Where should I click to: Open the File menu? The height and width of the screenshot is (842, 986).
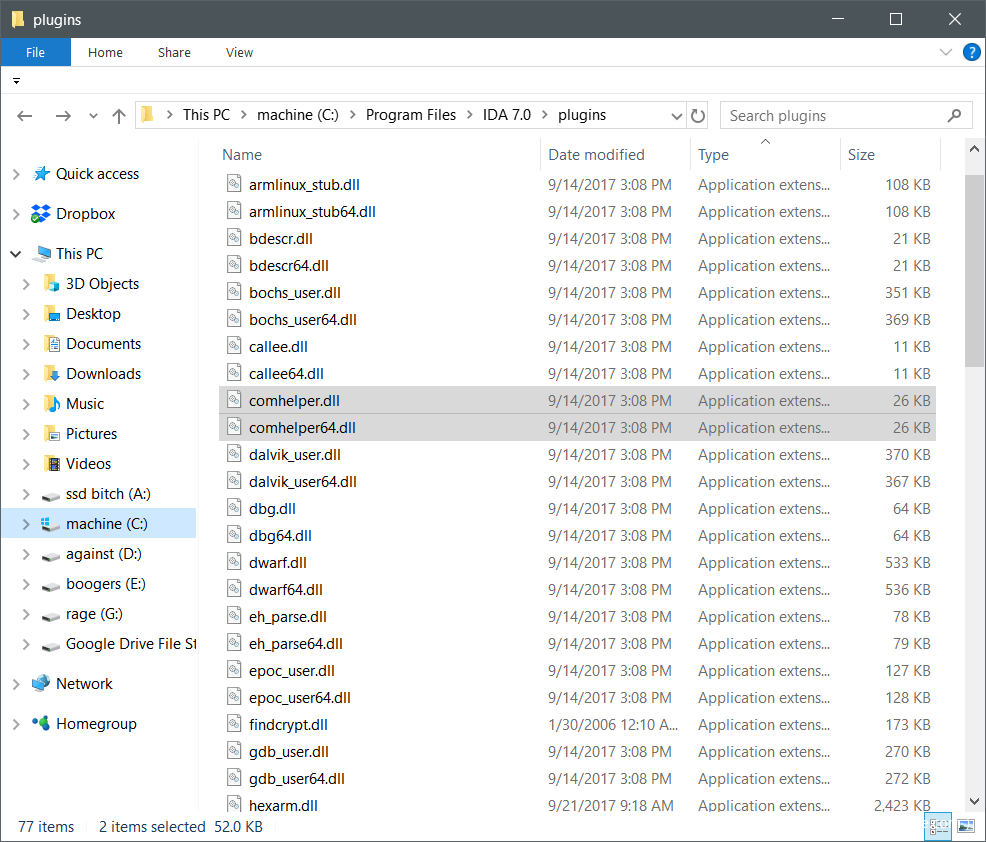click(35, 52)
